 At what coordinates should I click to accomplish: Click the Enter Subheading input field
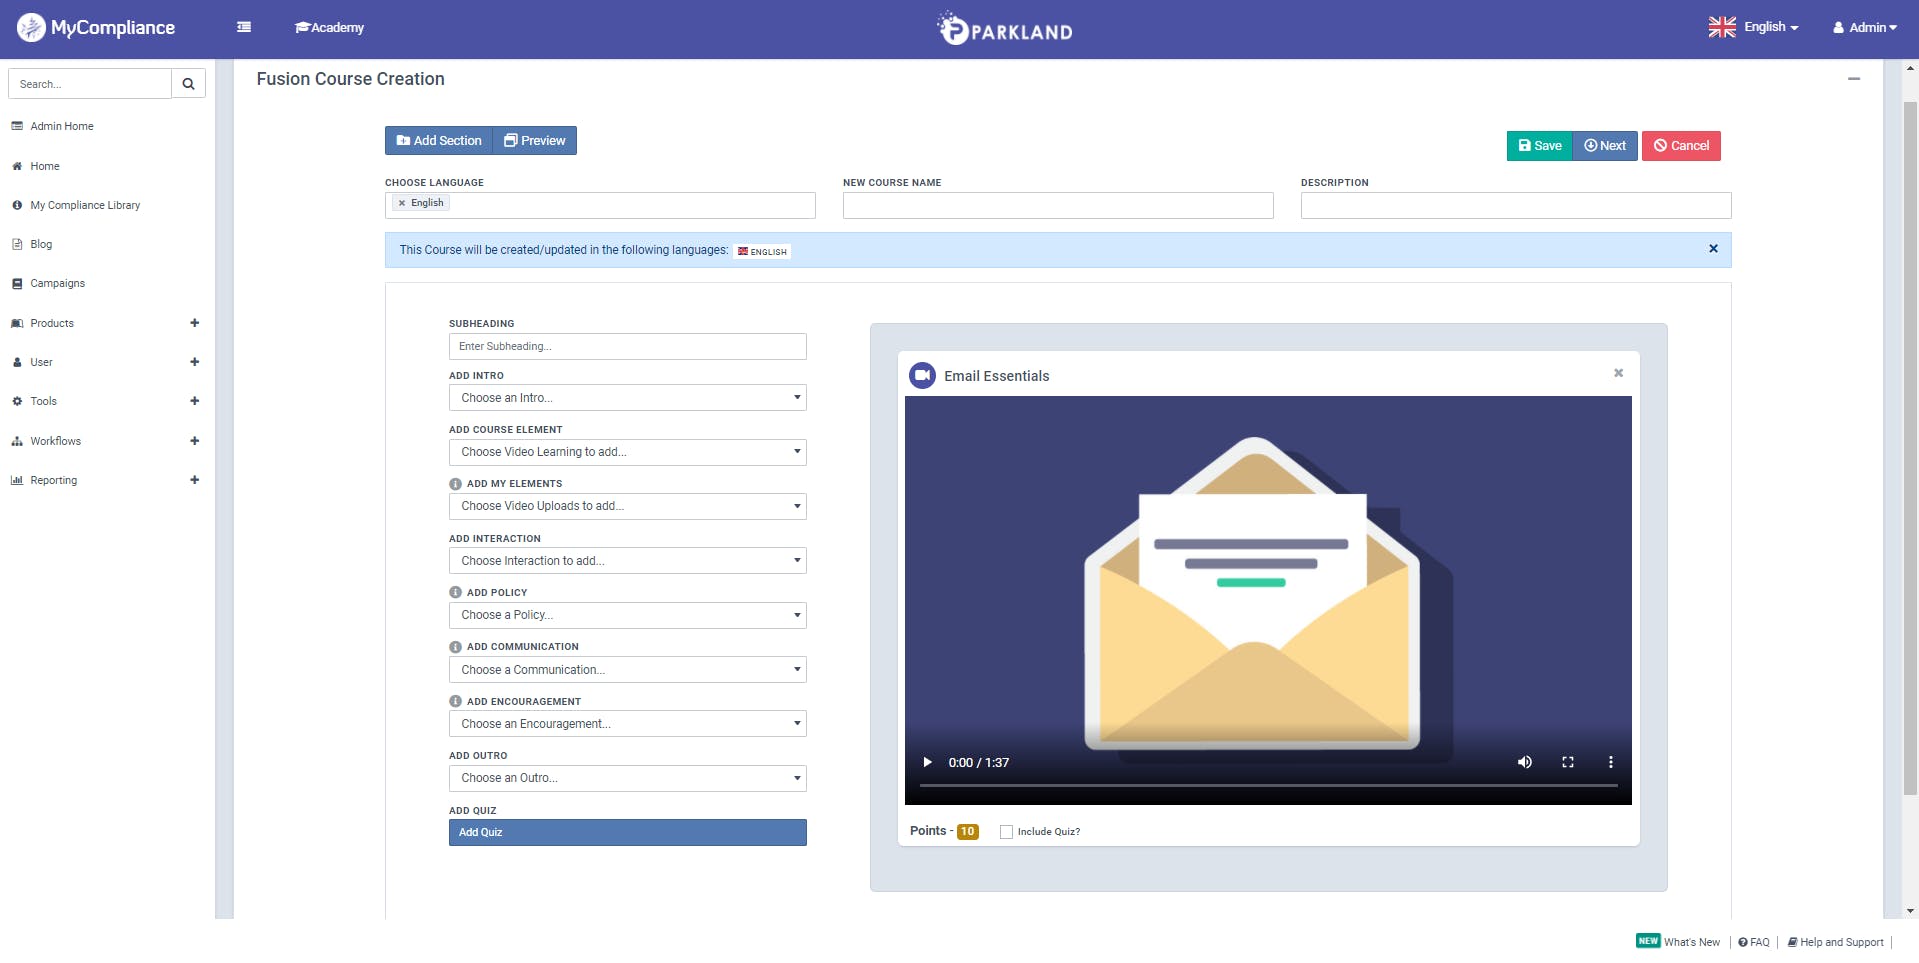coord(627,346)
